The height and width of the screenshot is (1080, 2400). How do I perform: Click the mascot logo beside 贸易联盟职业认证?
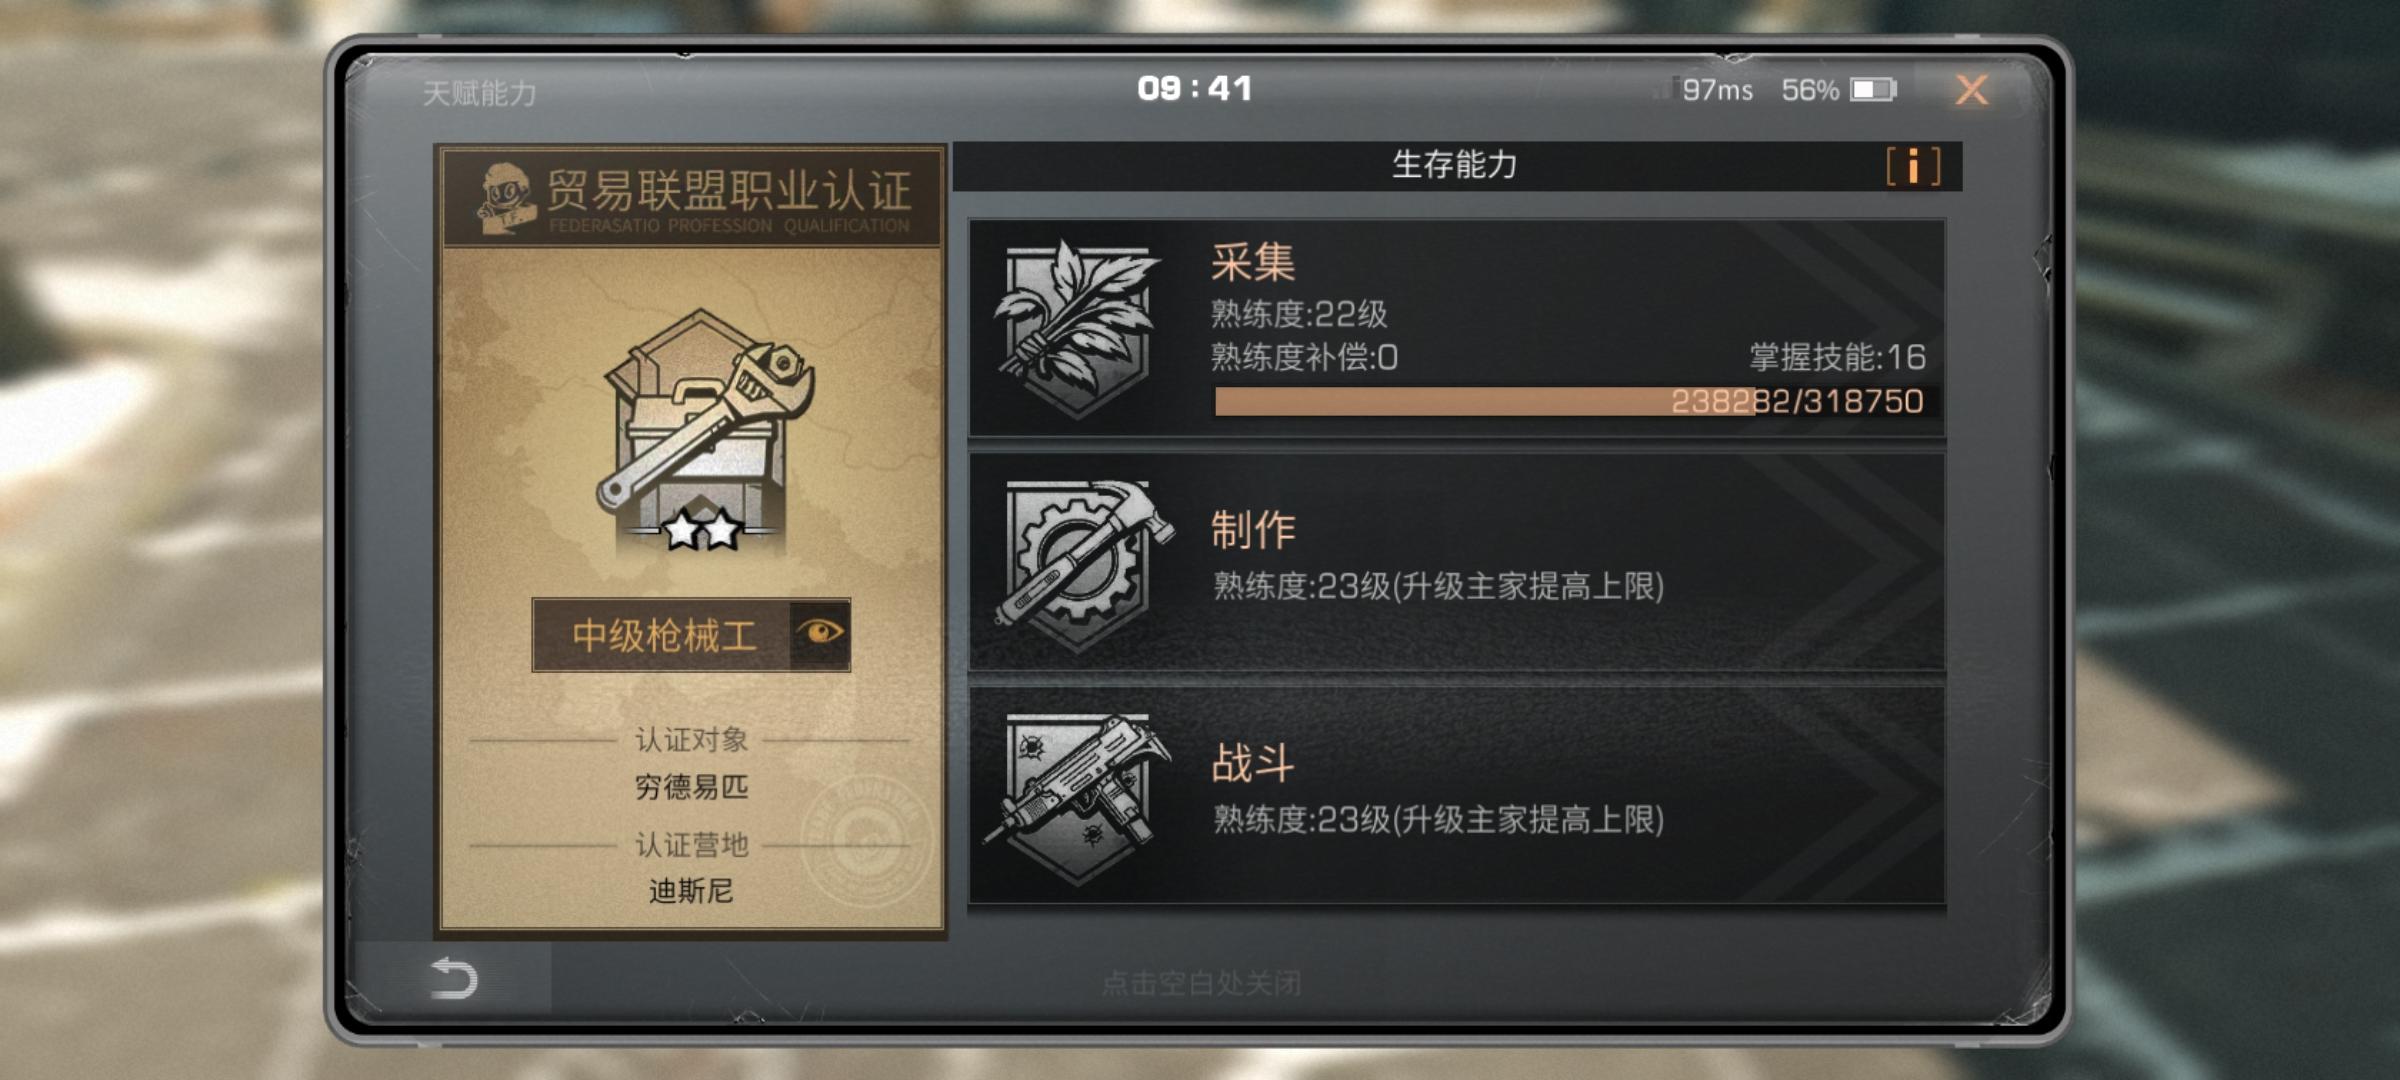[507, 198]
